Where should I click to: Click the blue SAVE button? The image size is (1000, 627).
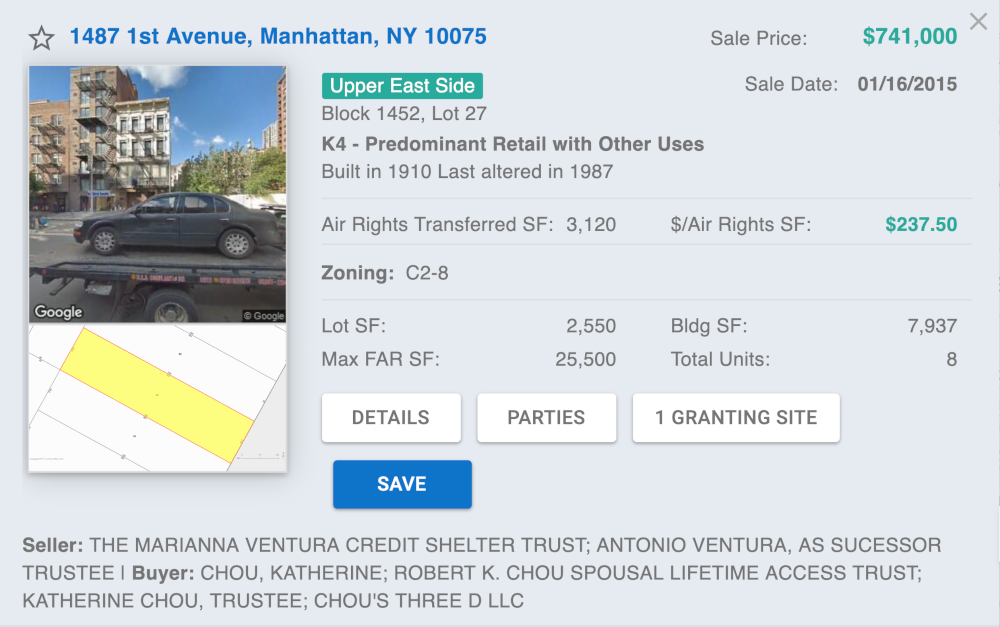point(402,484)
